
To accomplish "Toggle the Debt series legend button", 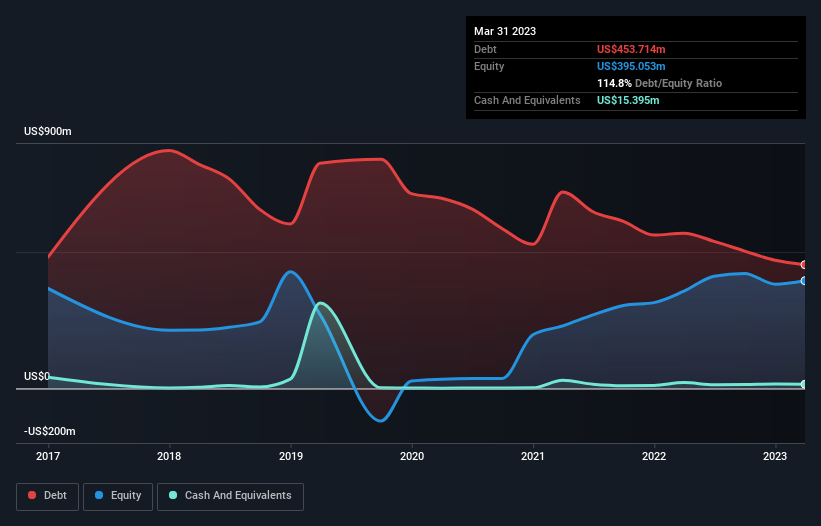I will 48,496.
